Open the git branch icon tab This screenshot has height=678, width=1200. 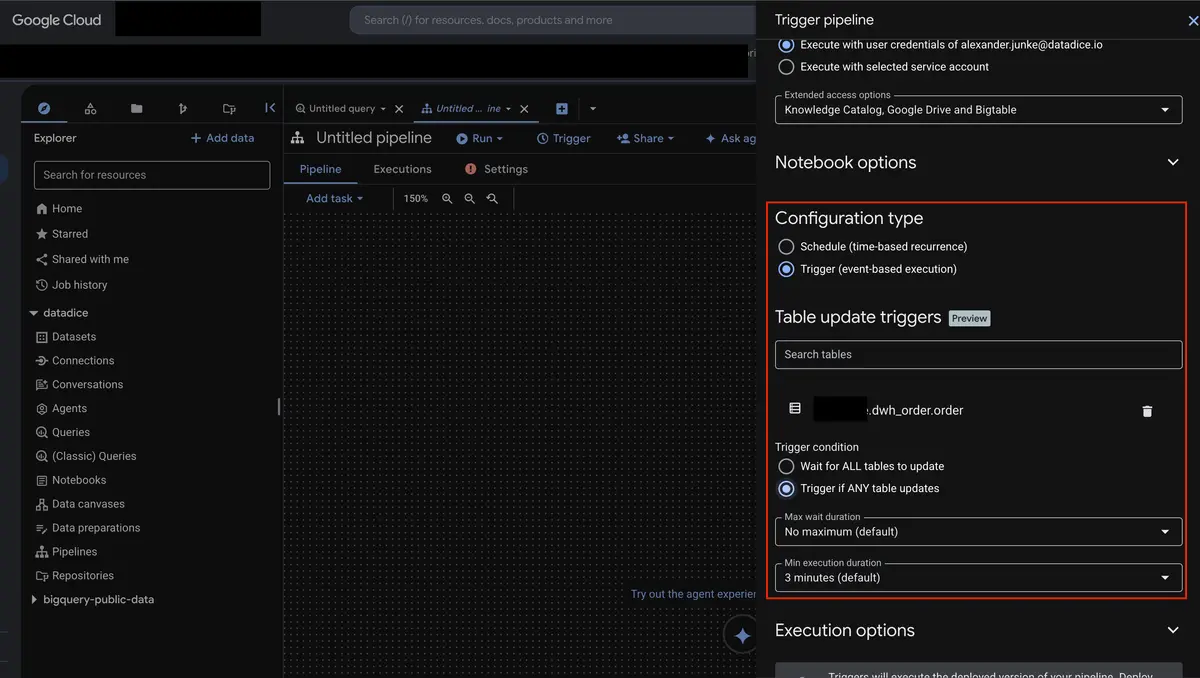(x=182, y=108)
